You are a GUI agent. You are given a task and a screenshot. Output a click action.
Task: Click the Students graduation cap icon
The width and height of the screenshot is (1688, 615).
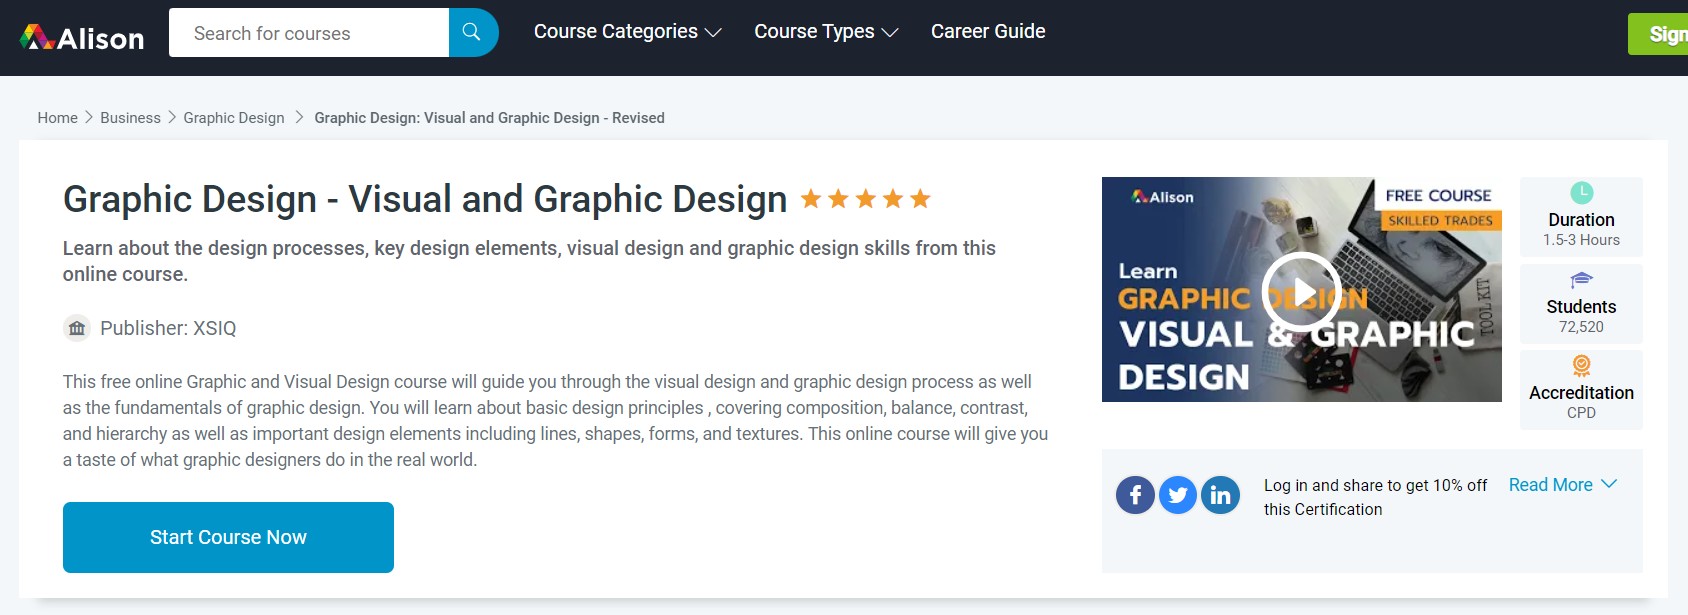coord(1581,280)
